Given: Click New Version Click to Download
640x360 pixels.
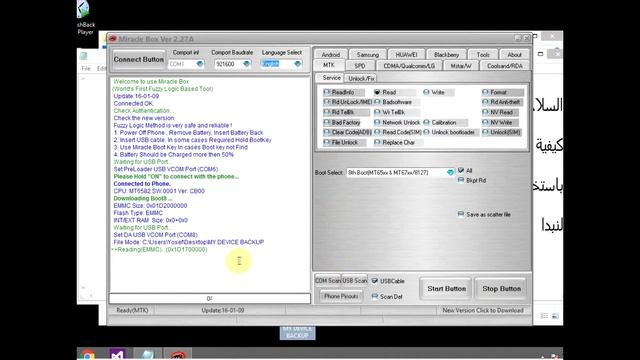Looking at the screenshot, I should [x=483, y=310].
